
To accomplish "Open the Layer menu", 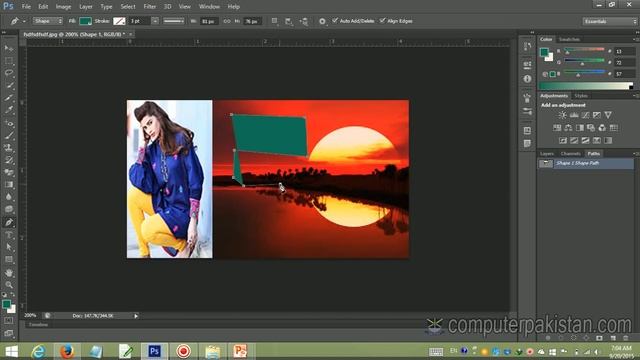I will (x=86, y=7).
